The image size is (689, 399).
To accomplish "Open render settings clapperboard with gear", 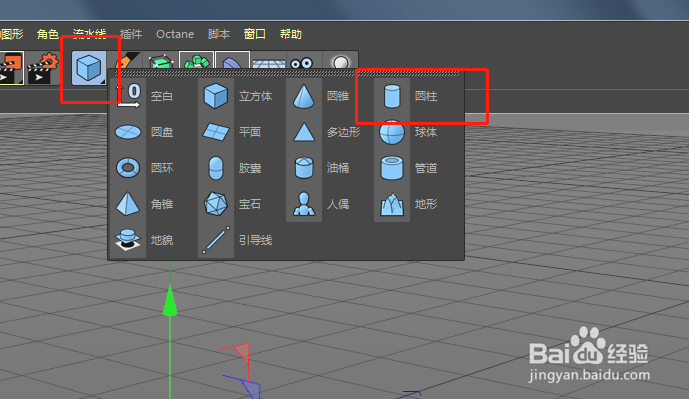I will (43, 68).
